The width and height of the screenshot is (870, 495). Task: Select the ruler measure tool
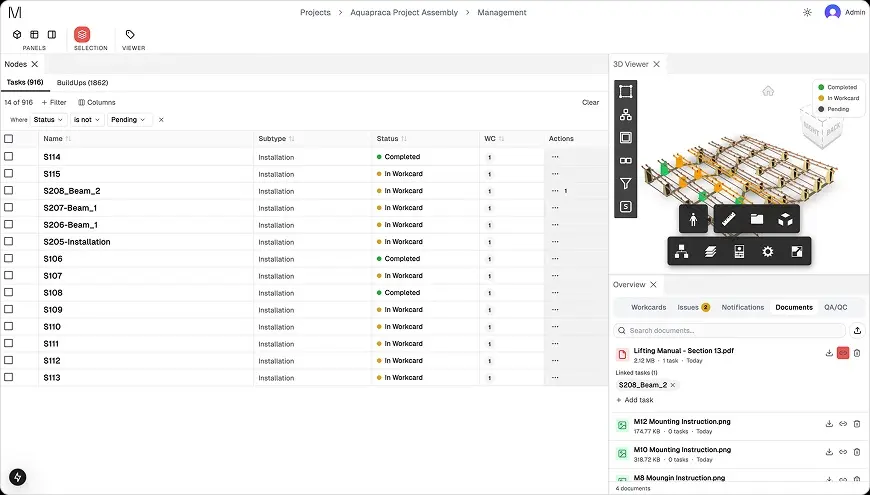(729, 220)
